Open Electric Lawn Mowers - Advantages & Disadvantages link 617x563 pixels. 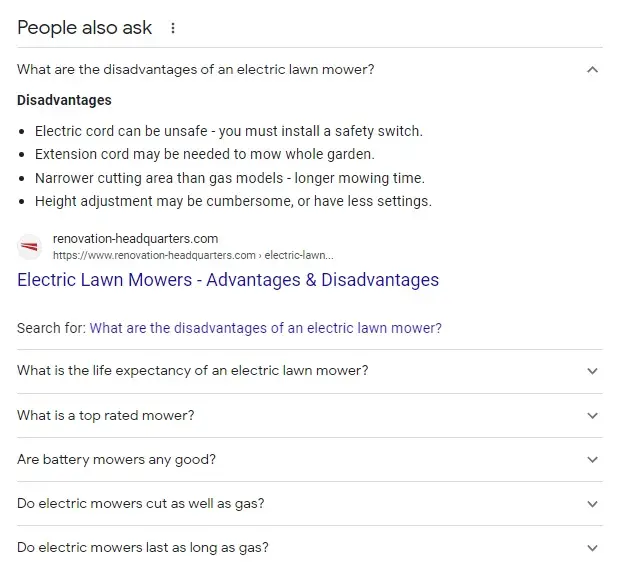pyautogui.click(x=228, y=280)
